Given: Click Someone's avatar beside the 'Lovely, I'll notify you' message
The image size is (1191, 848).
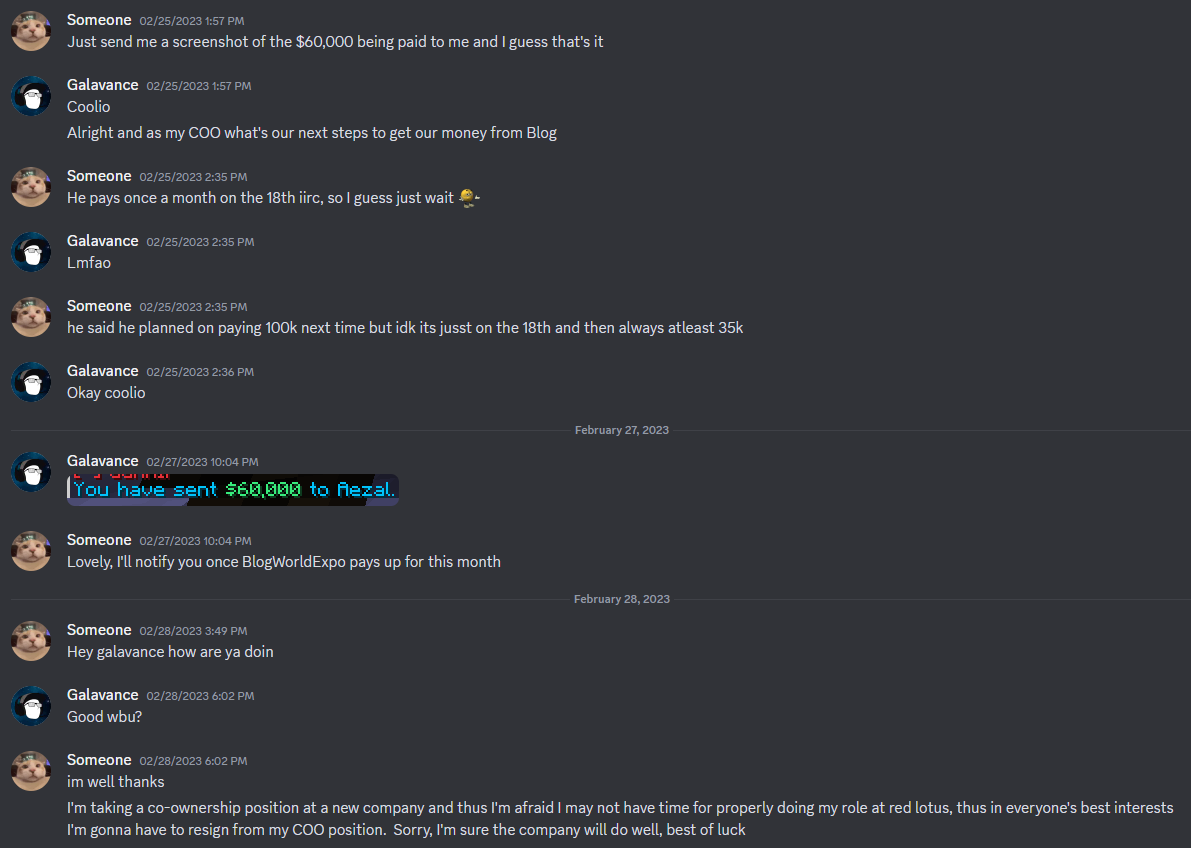Looking at the screenshot, I should 31,551.
